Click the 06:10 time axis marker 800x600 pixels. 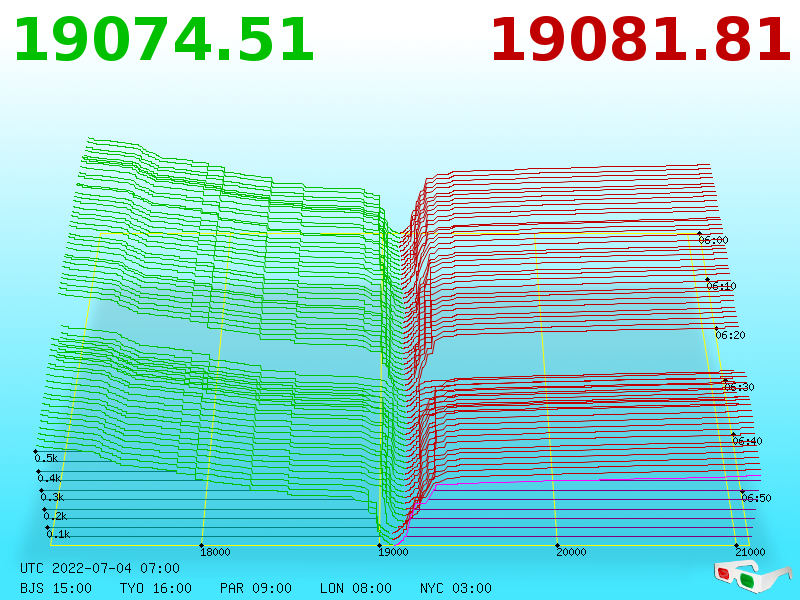[721, 286]
